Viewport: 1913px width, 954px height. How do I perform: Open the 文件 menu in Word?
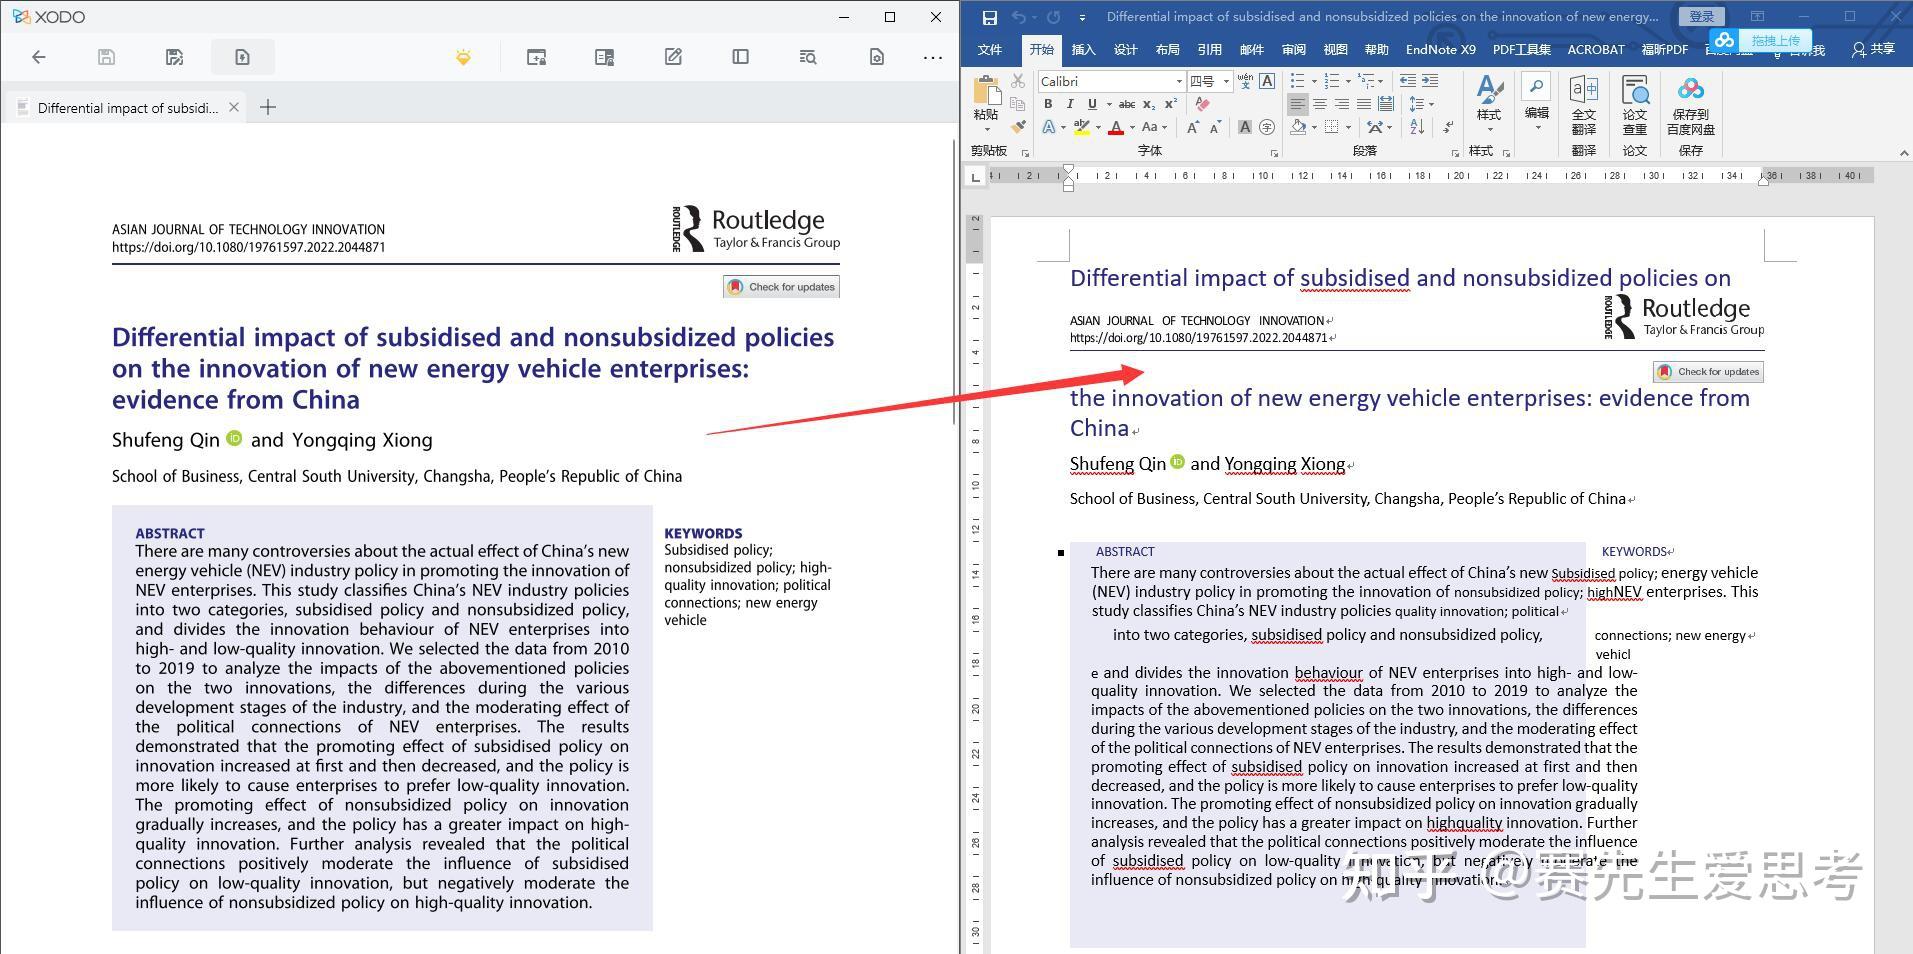point(989,49)
